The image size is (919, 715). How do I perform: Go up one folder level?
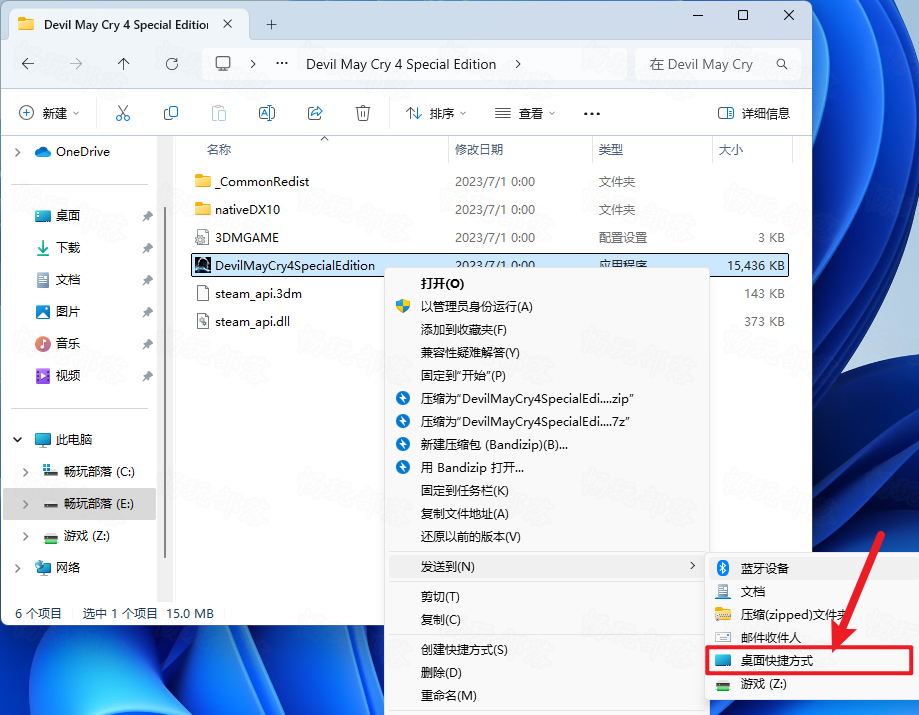(123, 64)
